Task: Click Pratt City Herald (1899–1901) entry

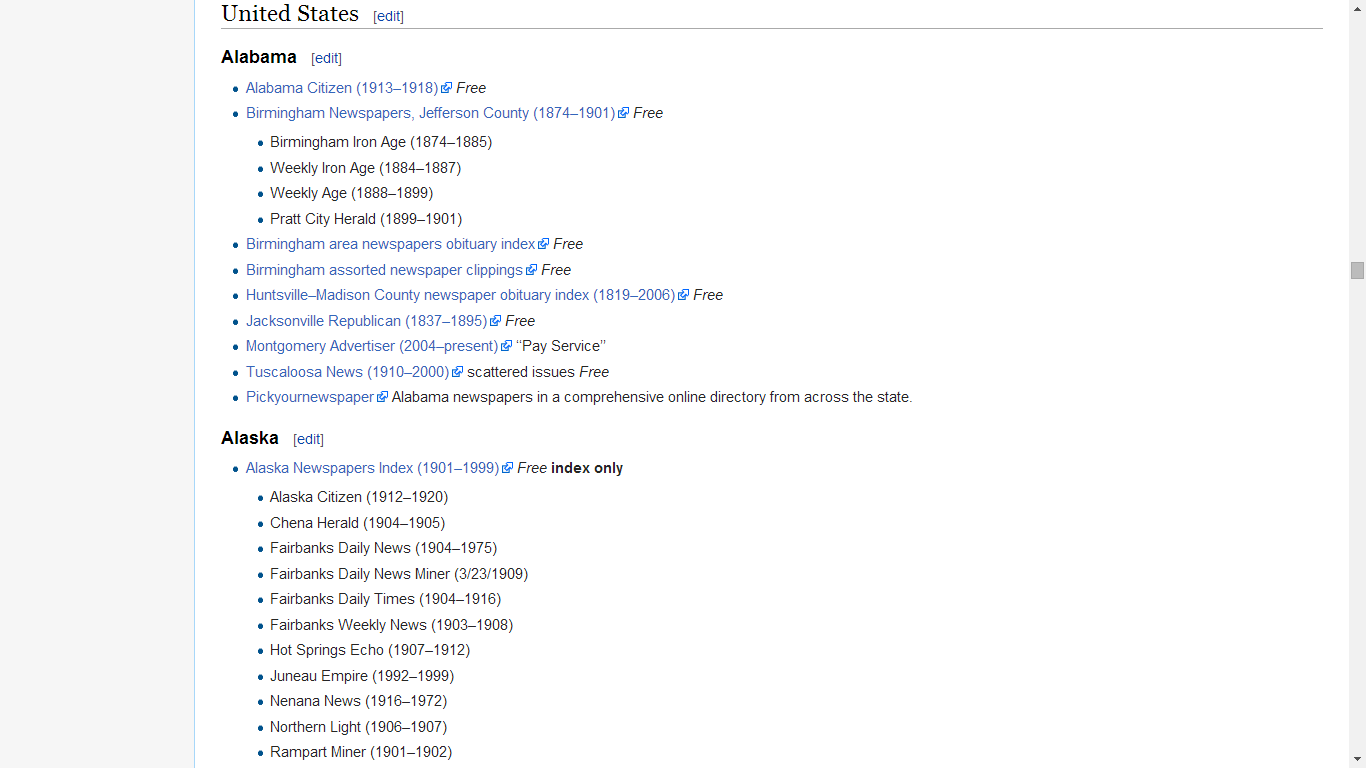Action: pos(366,219)
